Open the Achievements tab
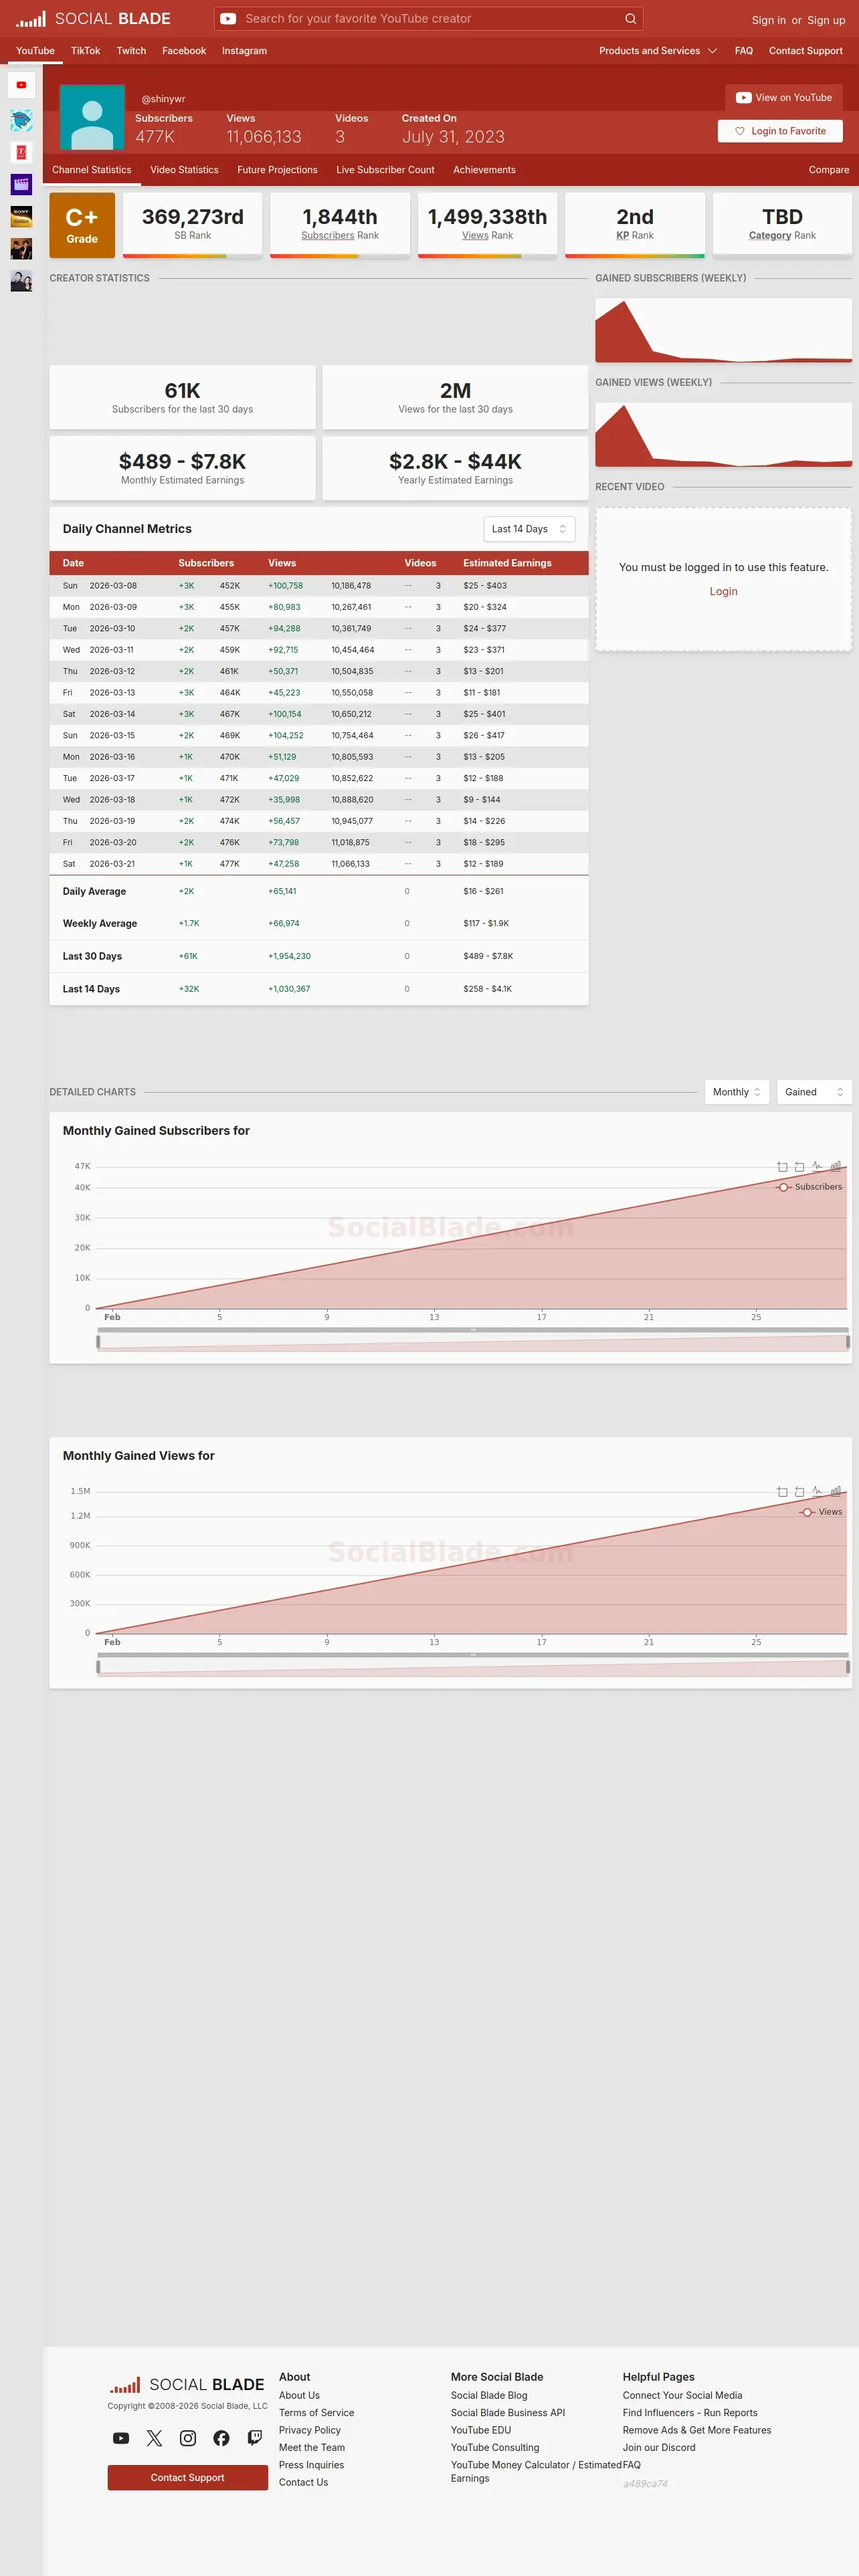Viewport: 859px width, 2576px height. pyautogui.click(x=484, y=170)
